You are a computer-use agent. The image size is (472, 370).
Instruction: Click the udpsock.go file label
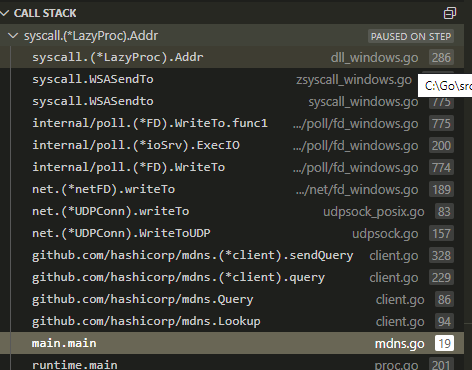coord(385,234)
